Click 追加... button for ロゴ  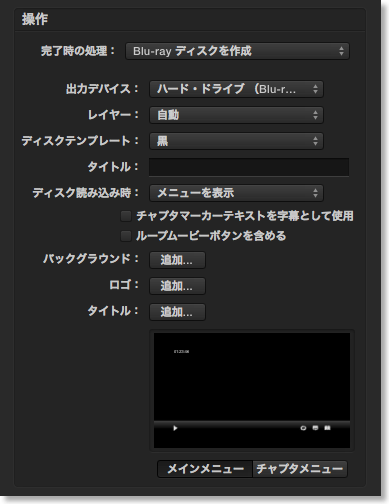click(x=177, y=286)
